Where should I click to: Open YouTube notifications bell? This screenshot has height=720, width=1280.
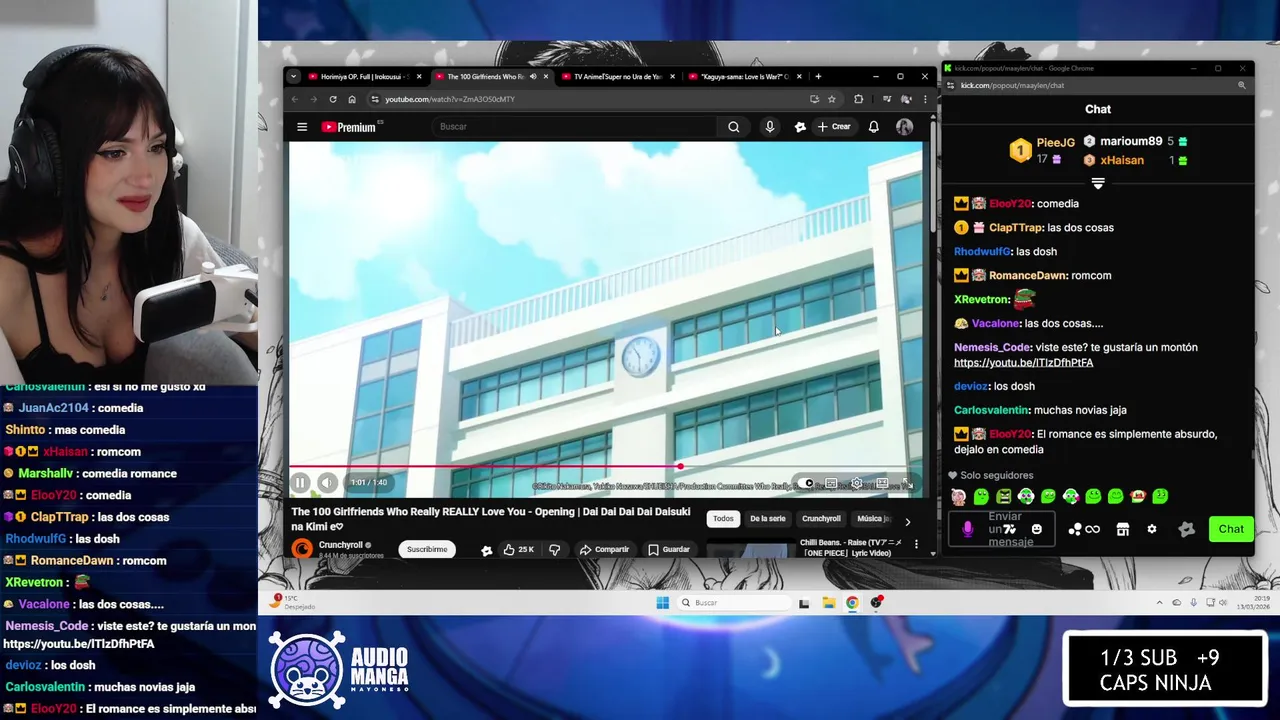(873, 127)
